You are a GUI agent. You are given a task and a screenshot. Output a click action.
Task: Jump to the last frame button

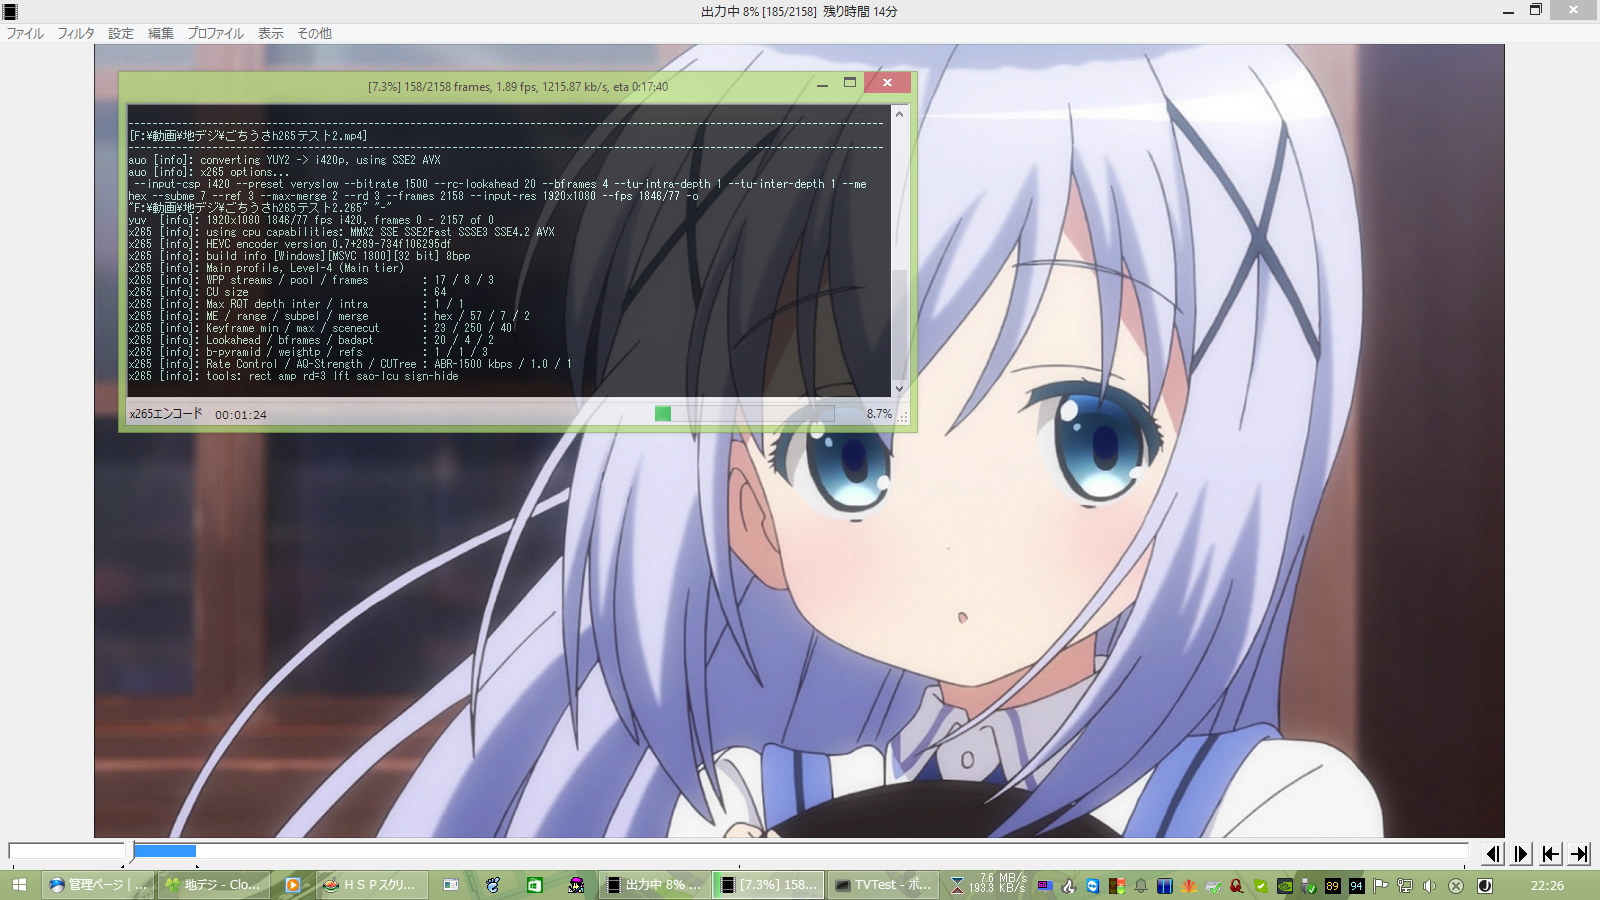click(1580, 853)
